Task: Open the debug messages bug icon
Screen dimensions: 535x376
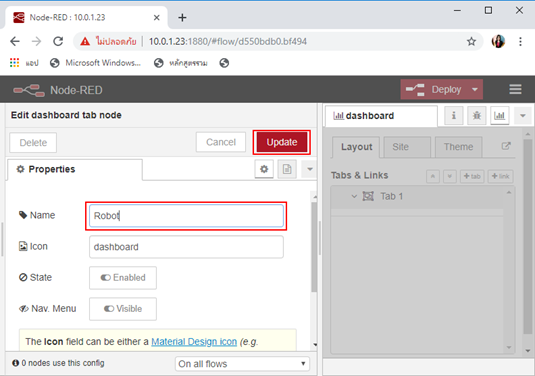Action: coord(477,116)
